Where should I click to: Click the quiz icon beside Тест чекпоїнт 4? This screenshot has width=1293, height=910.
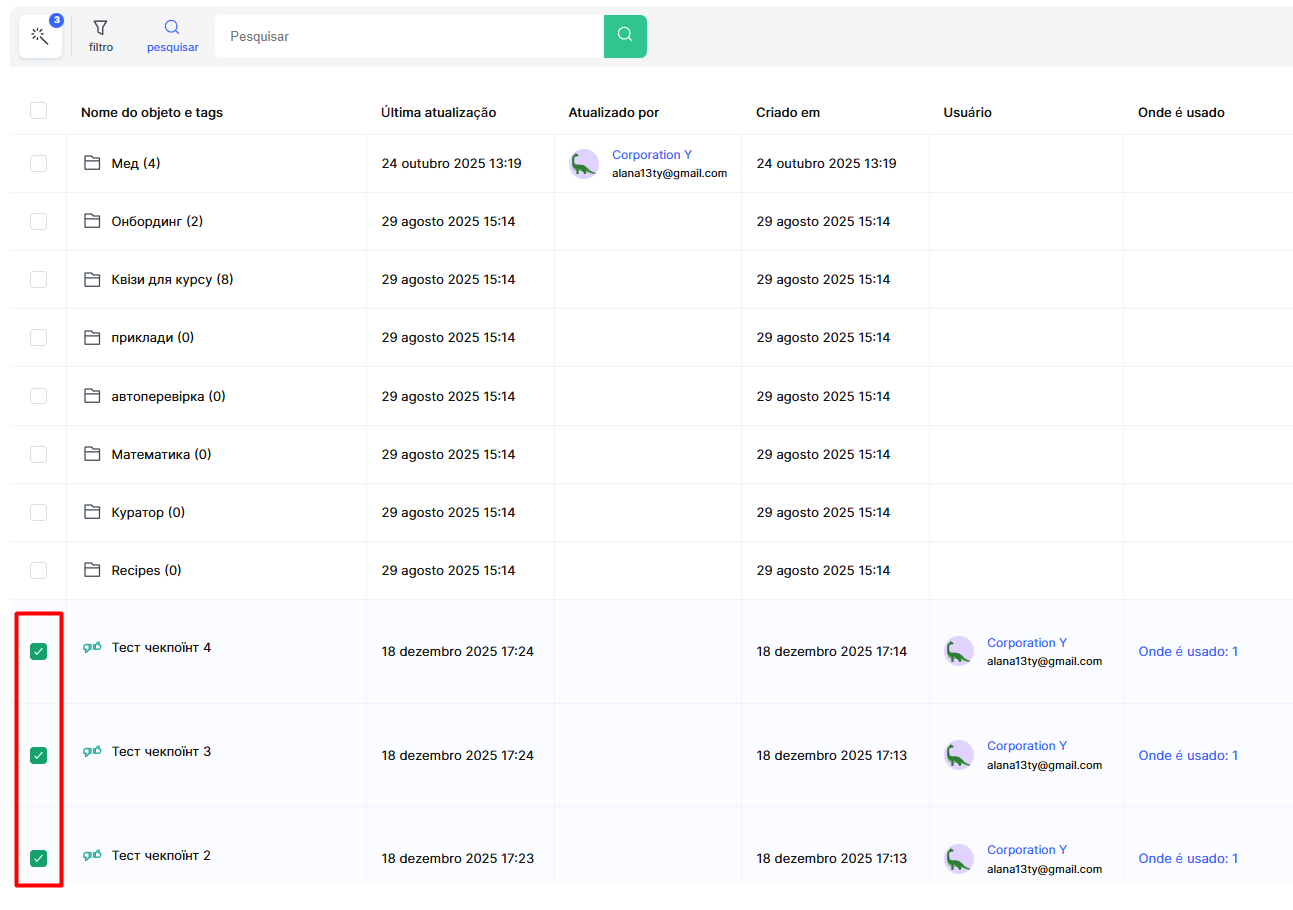[92, 648]
